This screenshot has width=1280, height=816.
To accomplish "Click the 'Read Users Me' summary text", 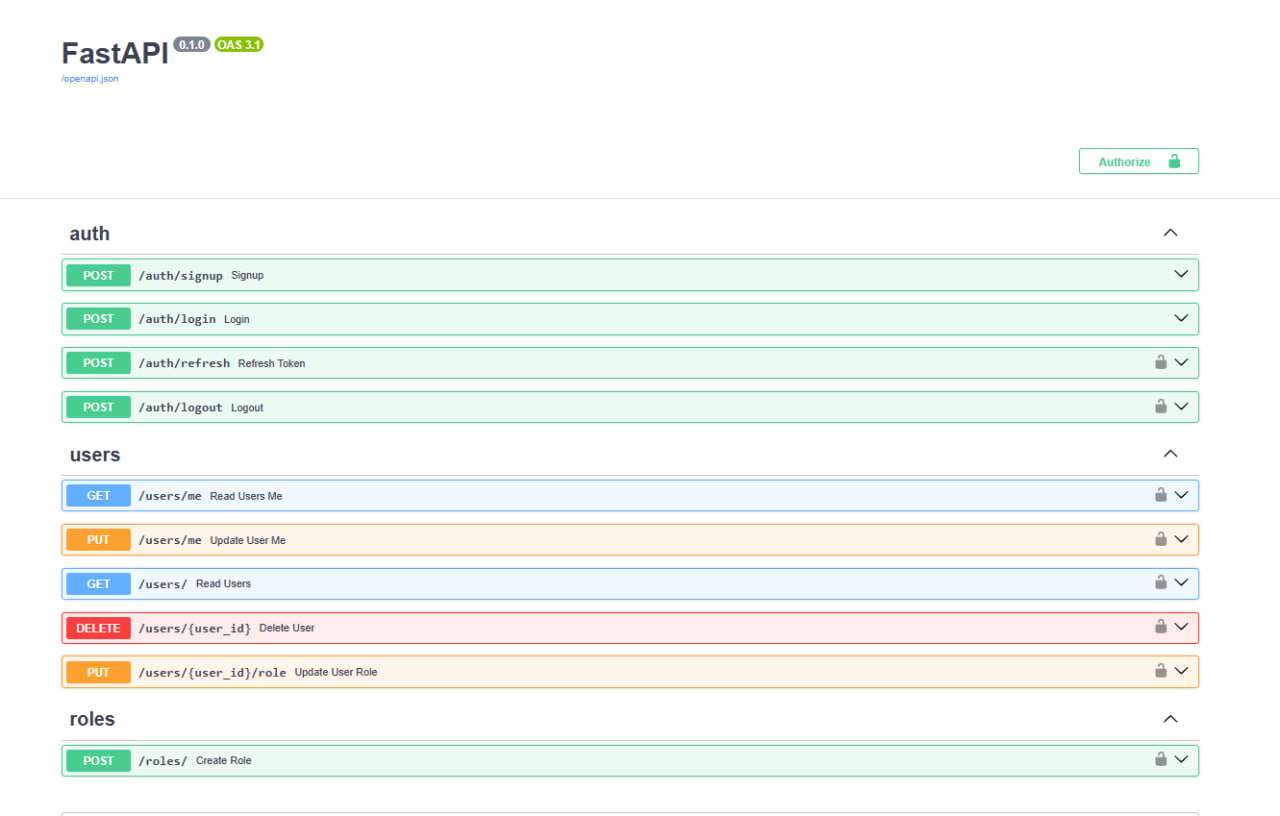I will click(x=246, y=496).
